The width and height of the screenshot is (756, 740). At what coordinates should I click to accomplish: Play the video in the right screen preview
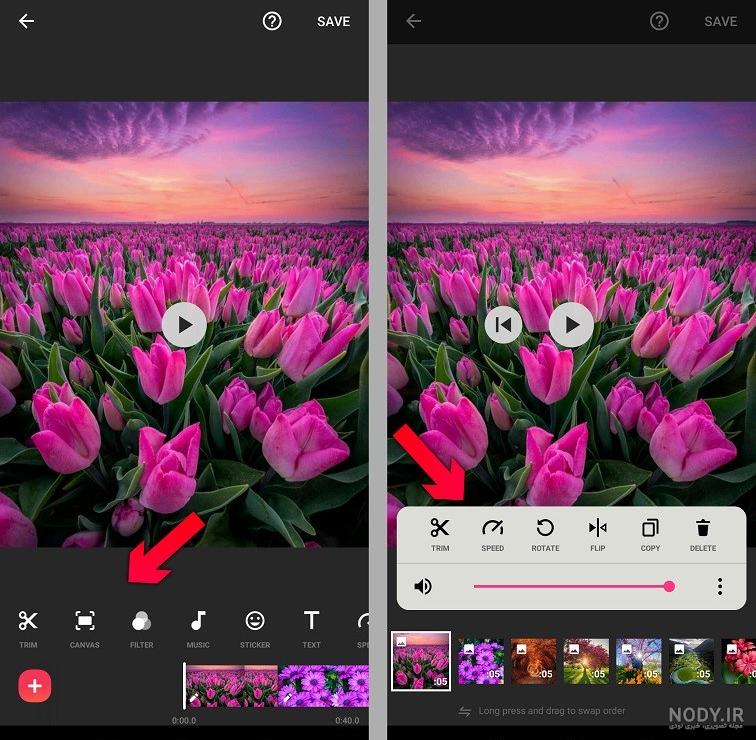click(x=572, y=325)
